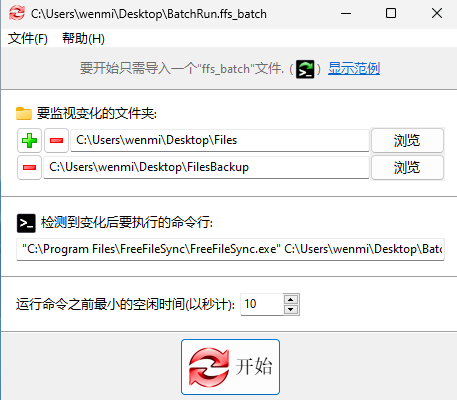Viewport: 457px width, 400px height.
Task: Click the black command line terminal icon
Action: (26, 223)
